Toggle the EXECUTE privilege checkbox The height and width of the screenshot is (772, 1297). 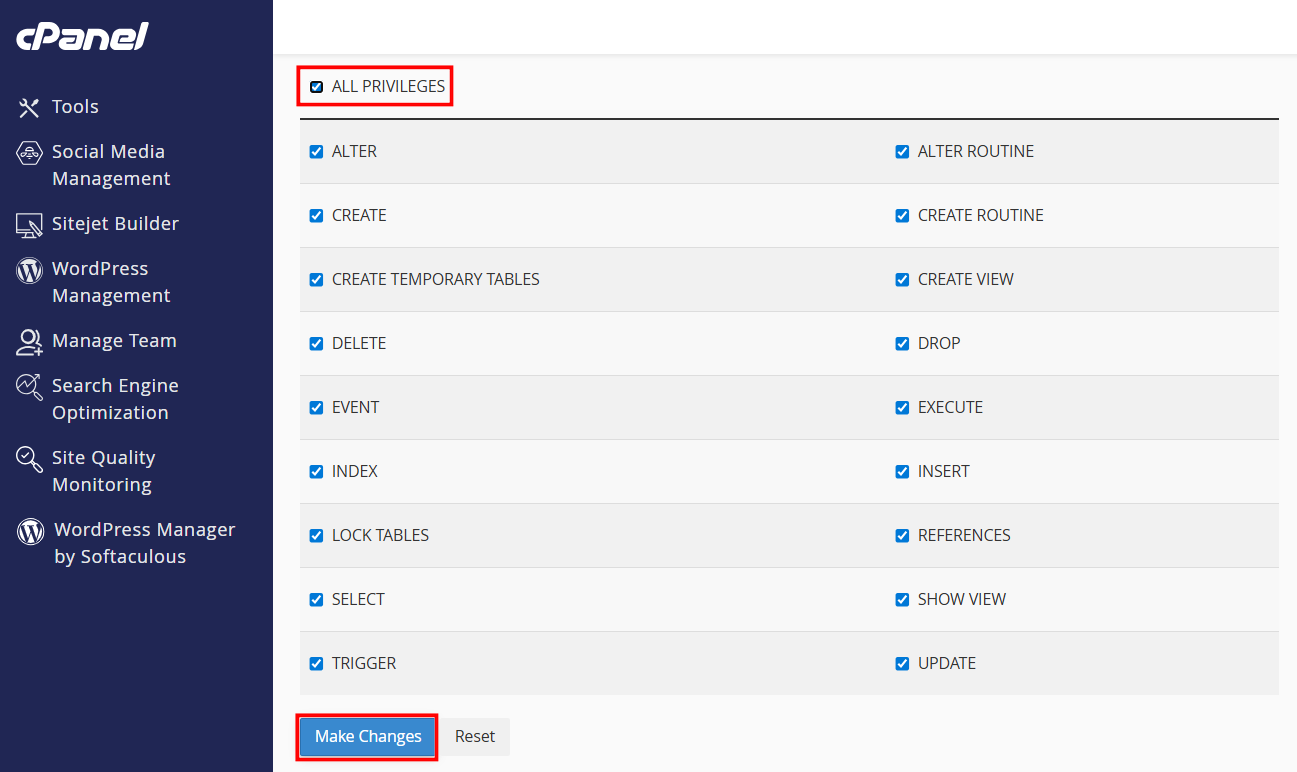pos(902,408)
